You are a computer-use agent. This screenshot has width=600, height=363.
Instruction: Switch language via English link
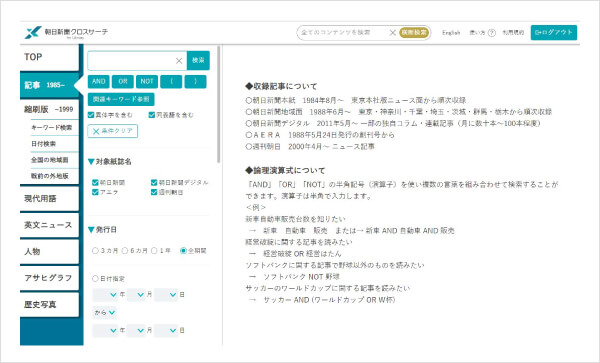[x=451, y=33]
